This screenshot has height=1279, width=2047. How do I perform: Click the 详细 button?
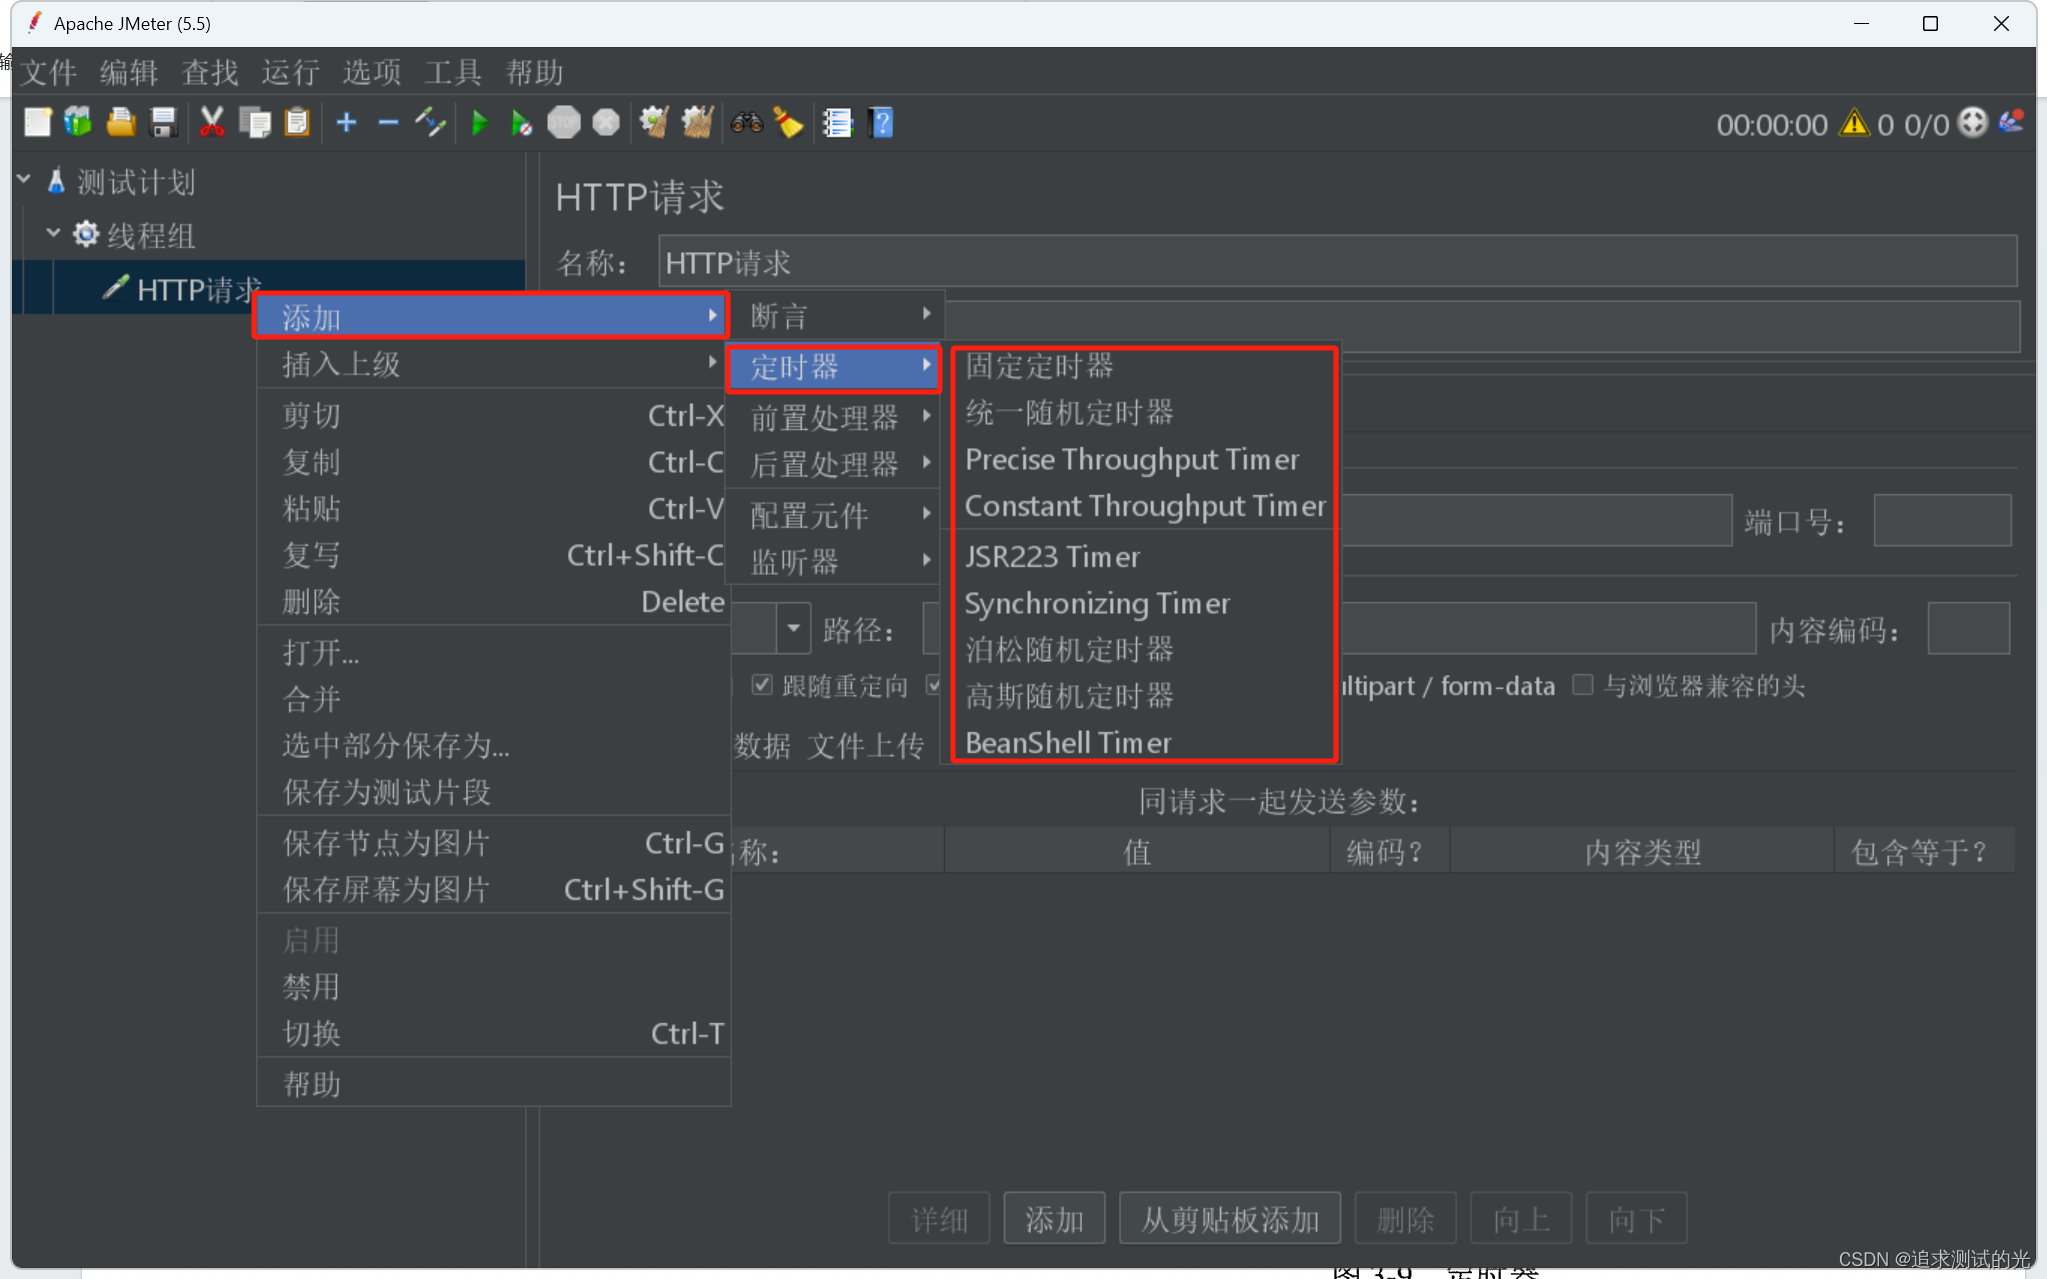click(939, 1219)
